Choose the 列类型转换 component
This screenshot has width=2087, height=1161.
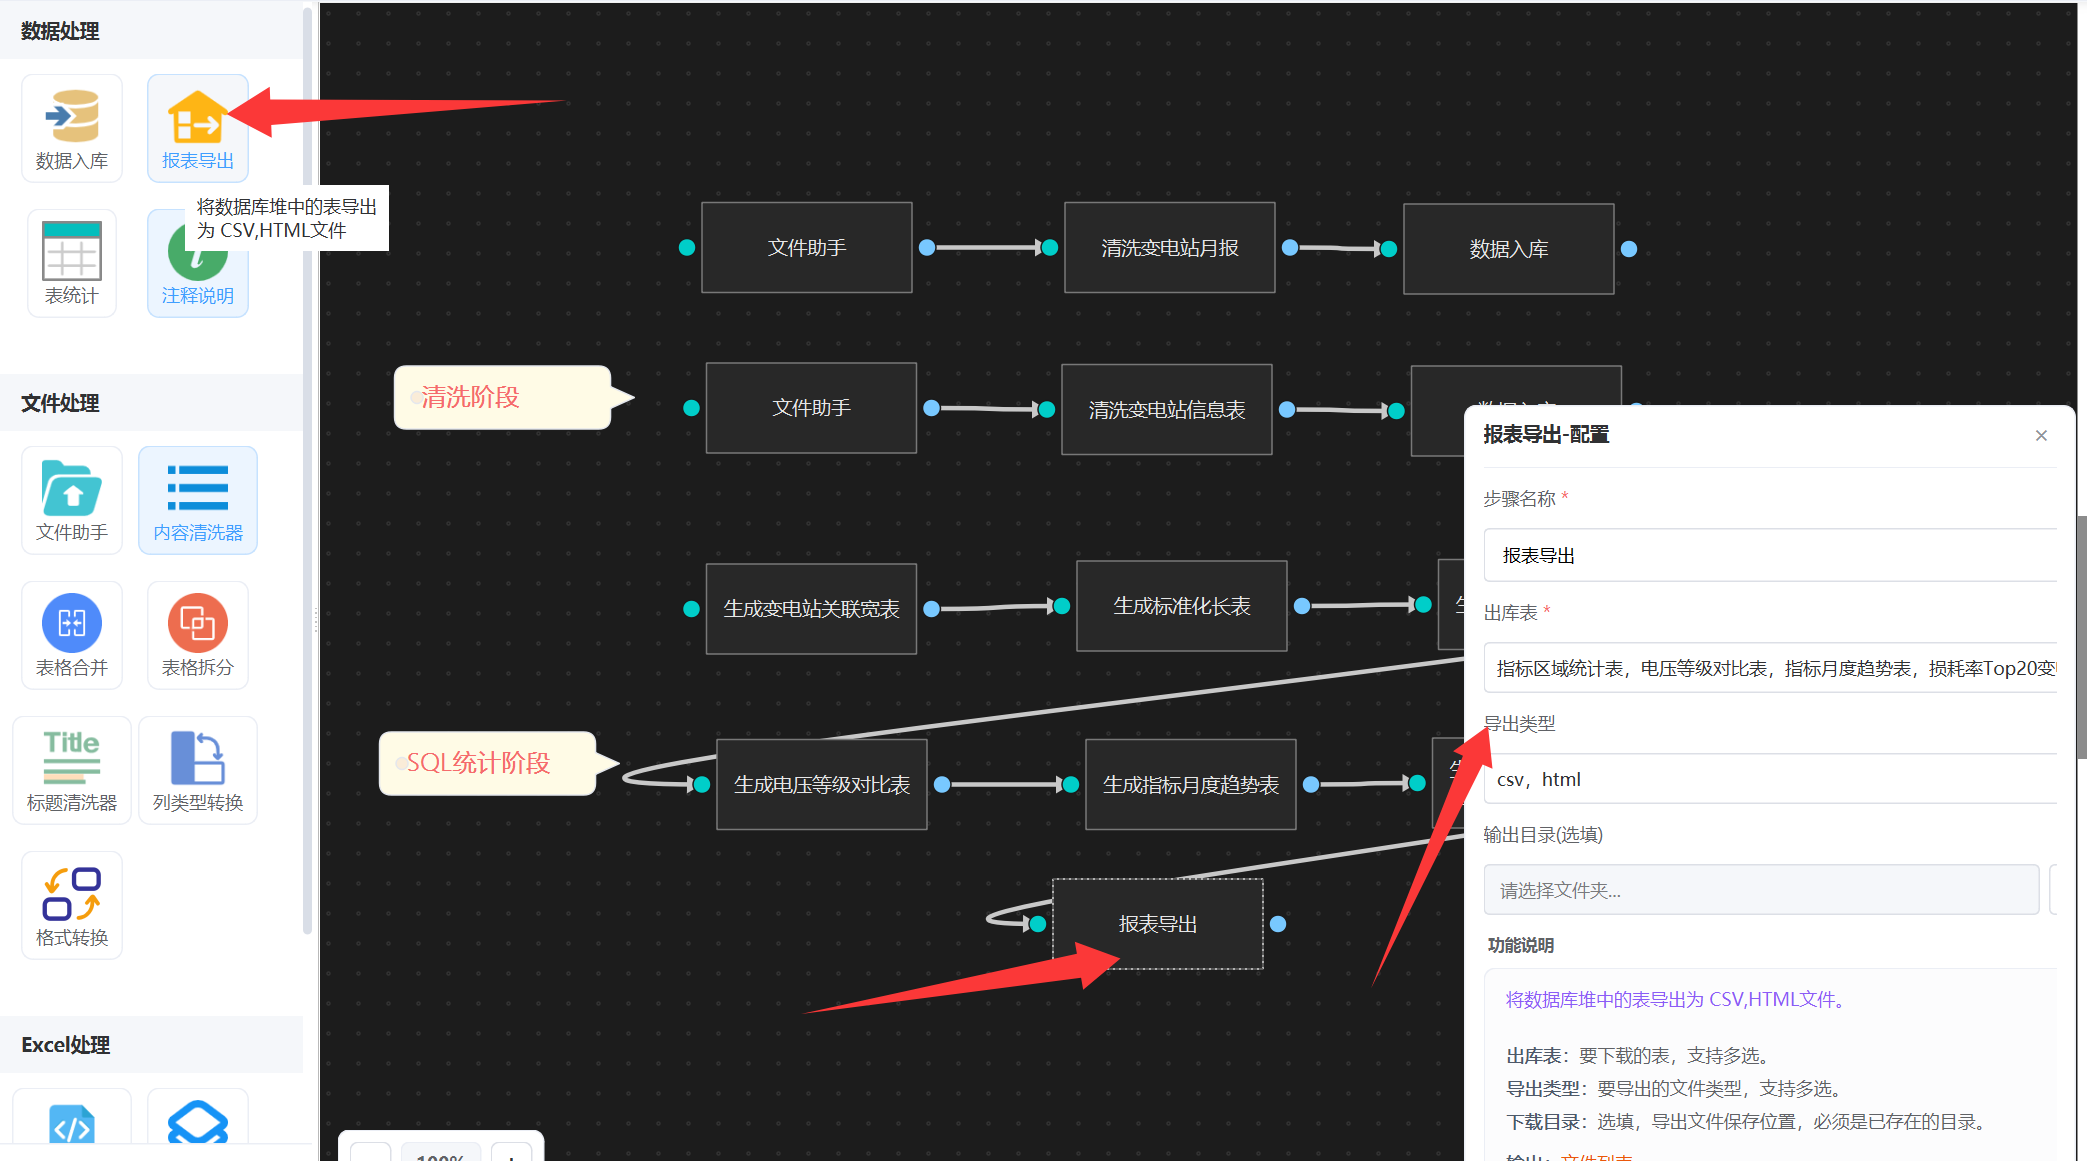click(x=198, y=770)
